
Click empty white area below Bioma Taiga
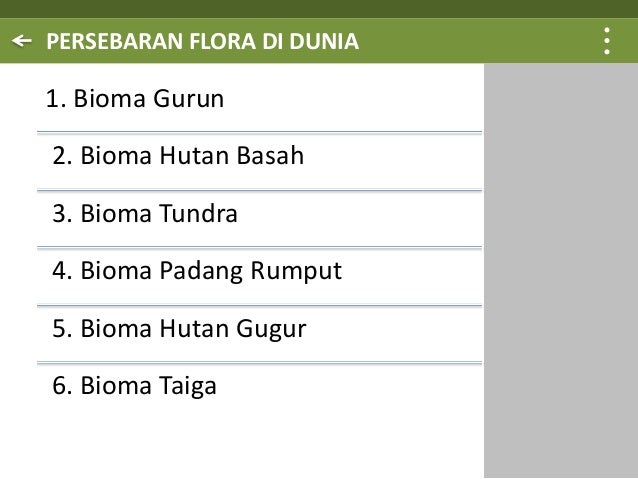coord(240,440)
